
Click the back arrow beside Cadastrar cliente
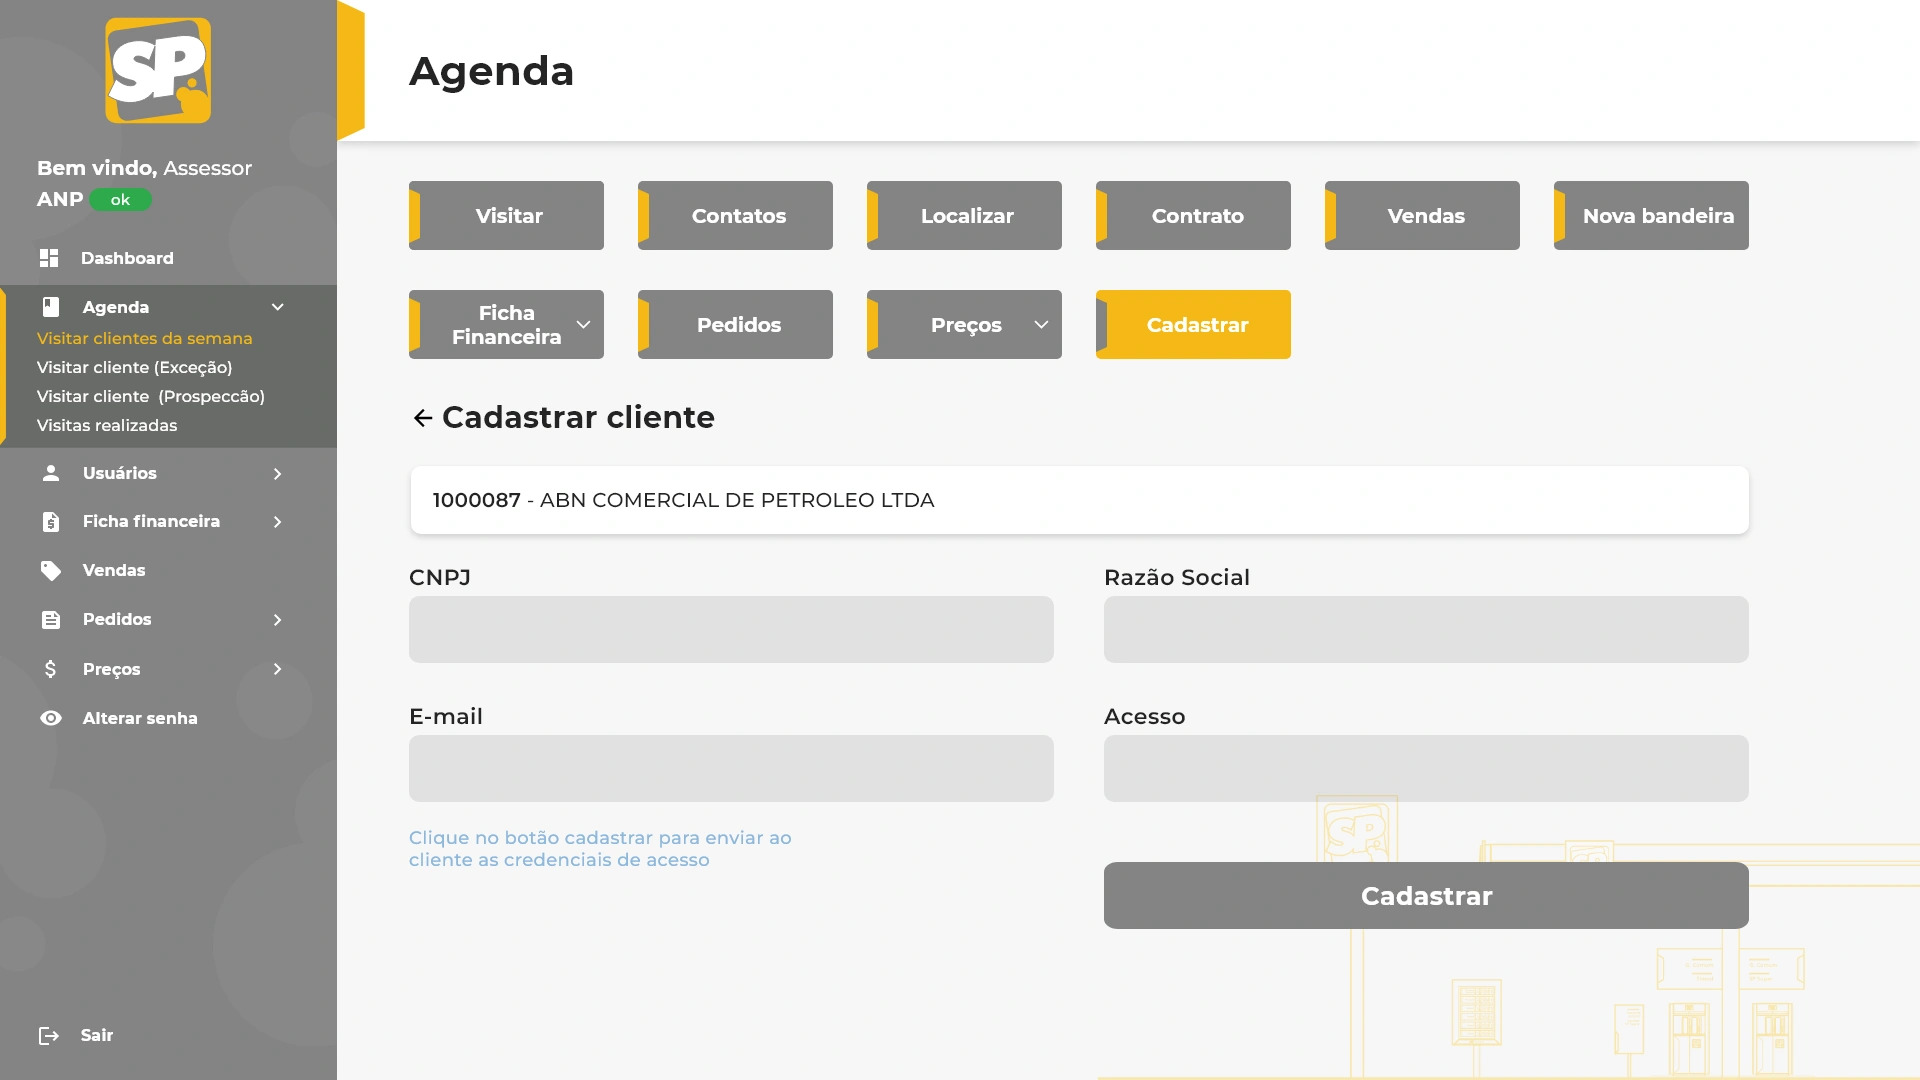point(423,418)
